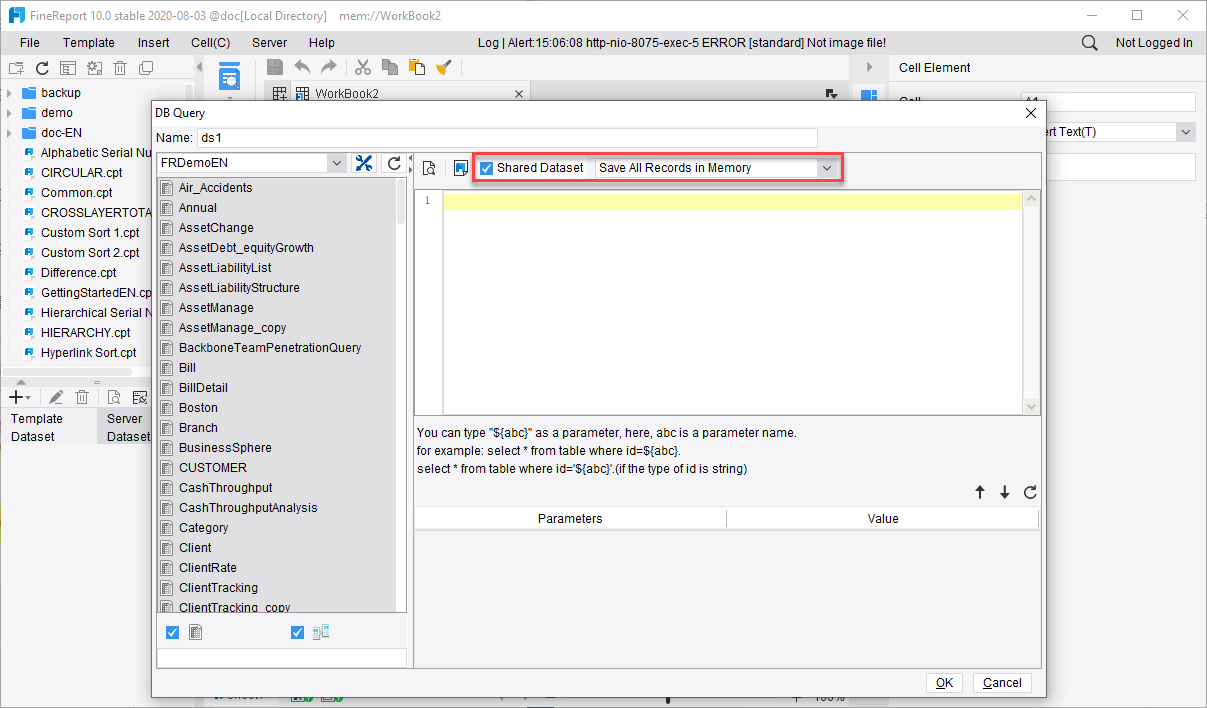Viewport: 1207px width, 708px height.
Task: Refresh the template file tree
Action: coord(42,68)
